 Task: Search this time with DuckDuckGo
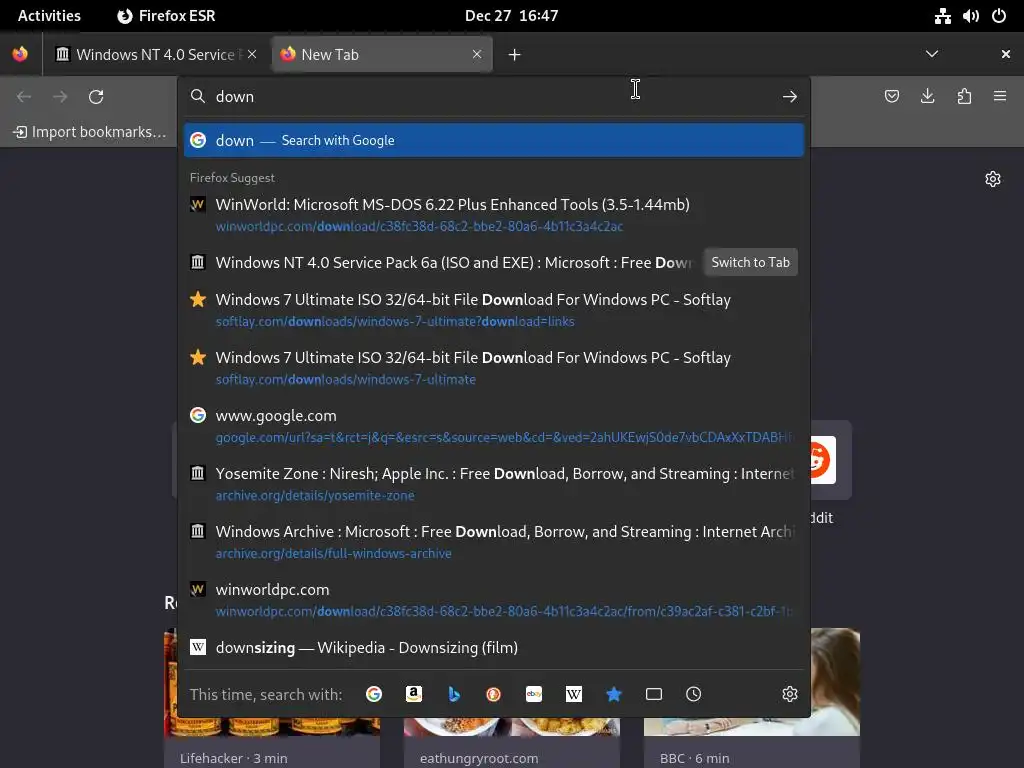[494, 694]
